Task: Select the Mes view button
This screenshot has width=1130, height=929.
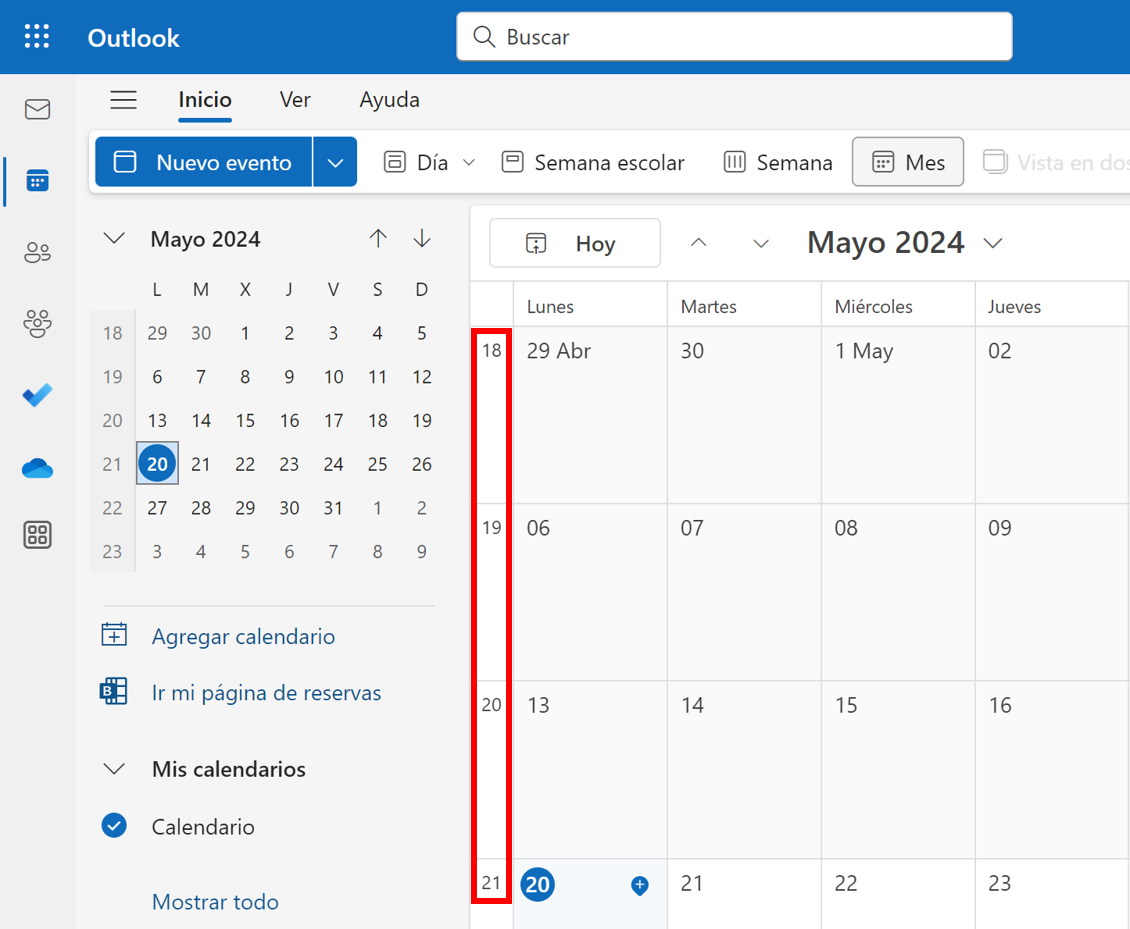Action: (x=908, y=162)
